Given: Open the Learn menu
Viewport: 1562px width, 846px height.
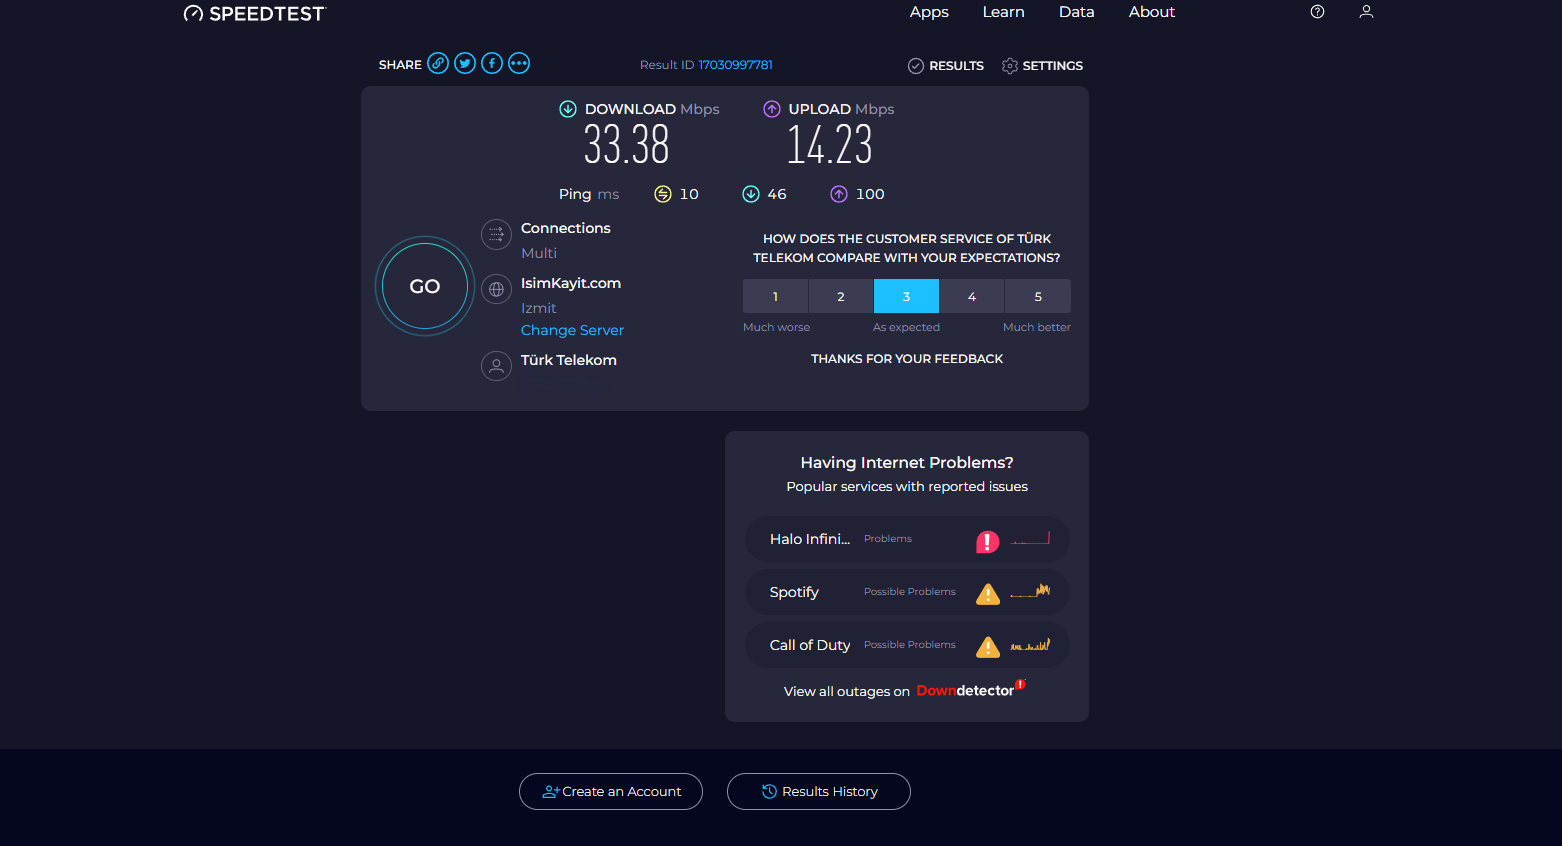Looking at the screenshot, I should tap(1003, 12).
